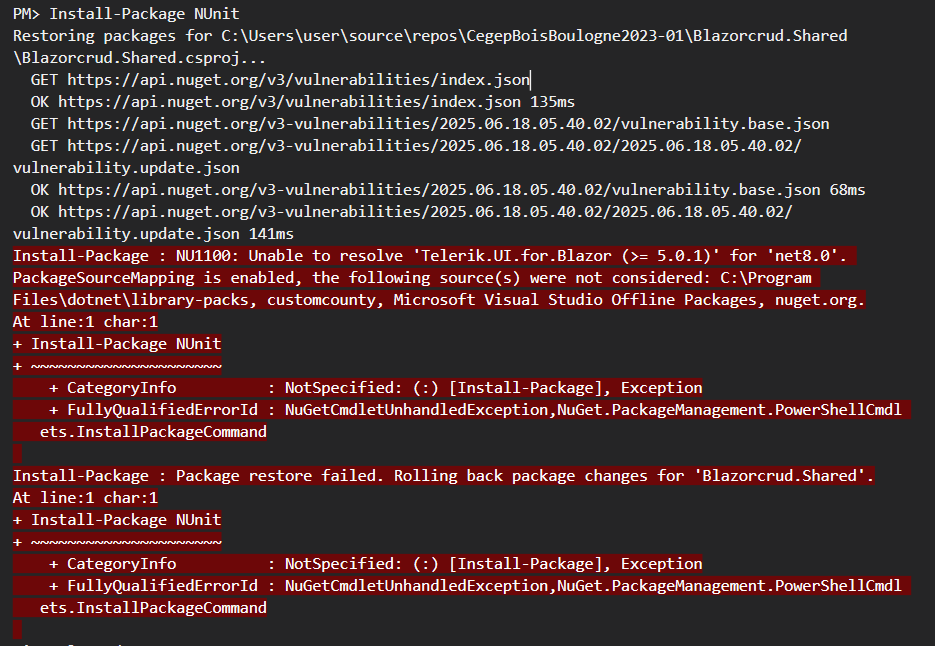
Task: Click the second At line:1 char:1 text
Action: click(x=85, y=498)
